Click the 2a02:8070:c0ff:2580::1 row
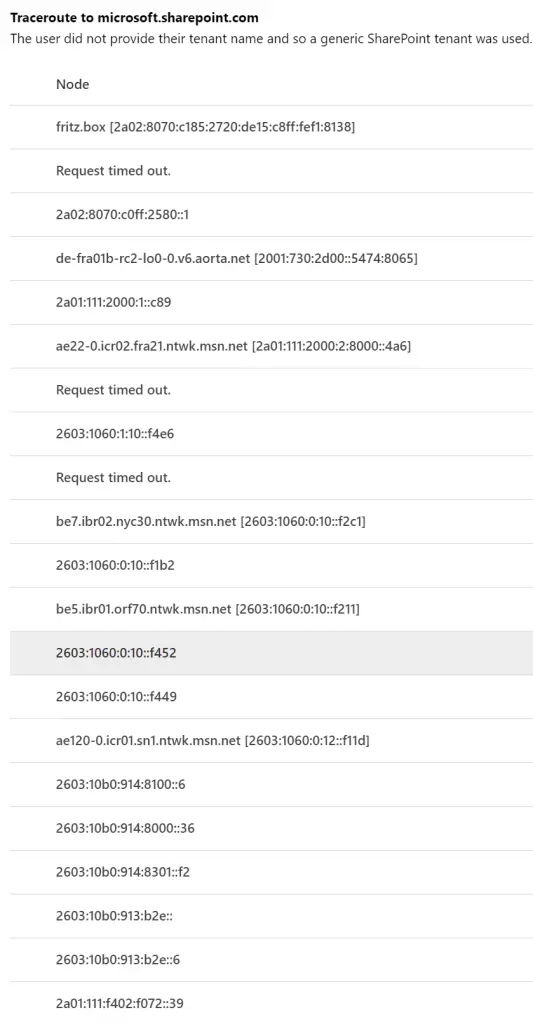533x1024 pixels. point(271,215)
